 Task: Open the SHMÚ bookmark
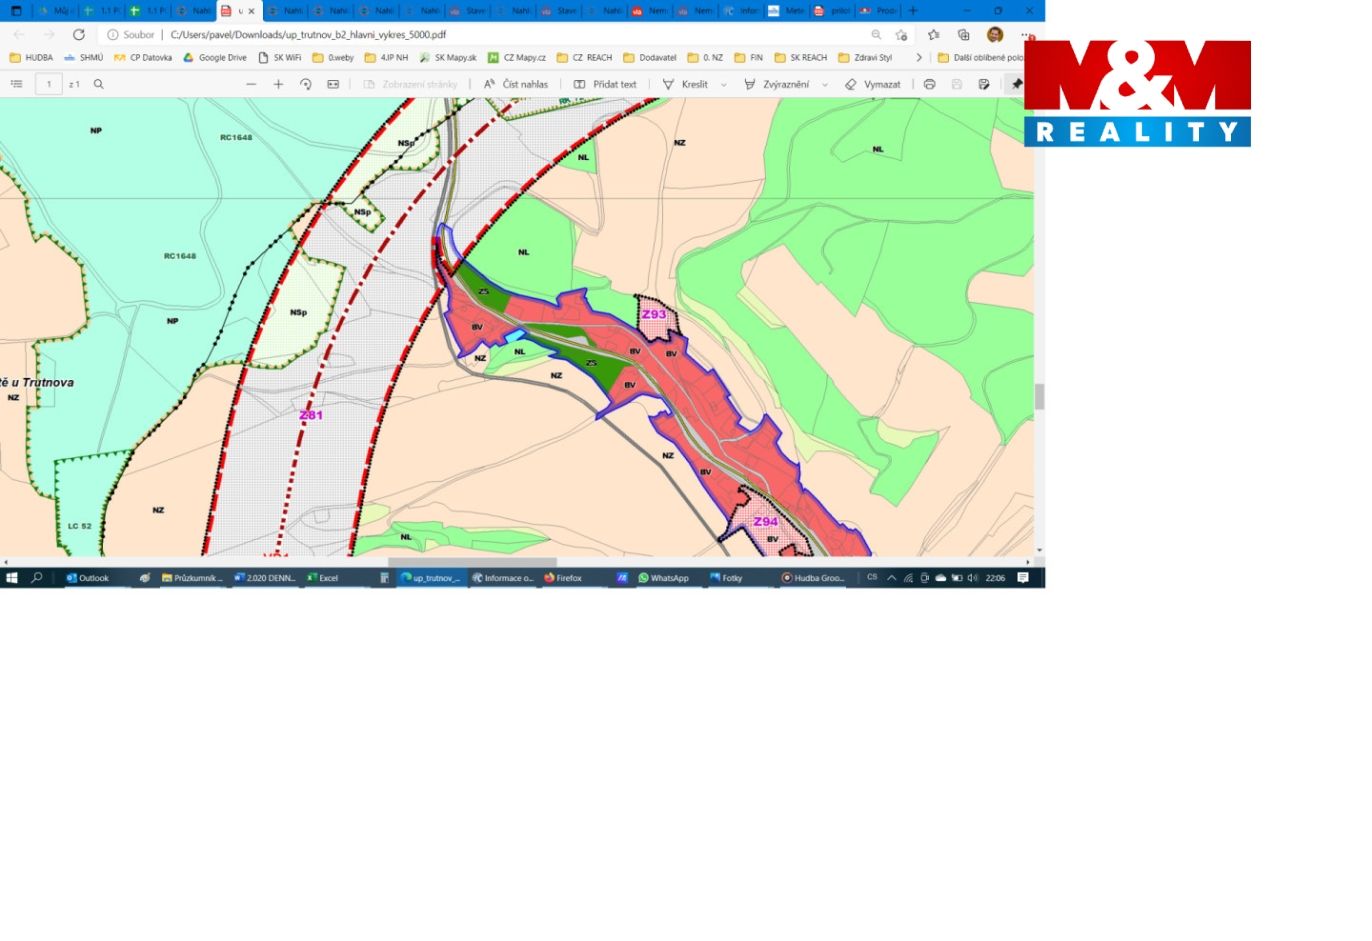coord(84,58)
